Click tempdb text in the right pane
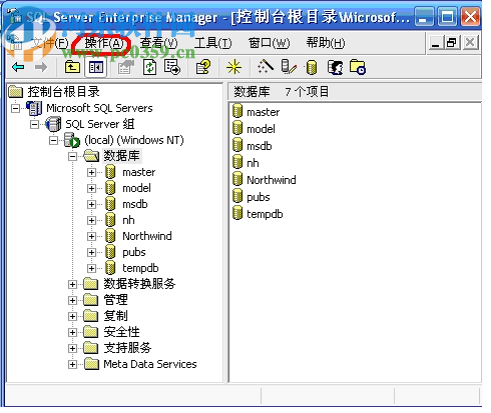Image resolution: width=491 pixels, height=413 pixels. 265,214
